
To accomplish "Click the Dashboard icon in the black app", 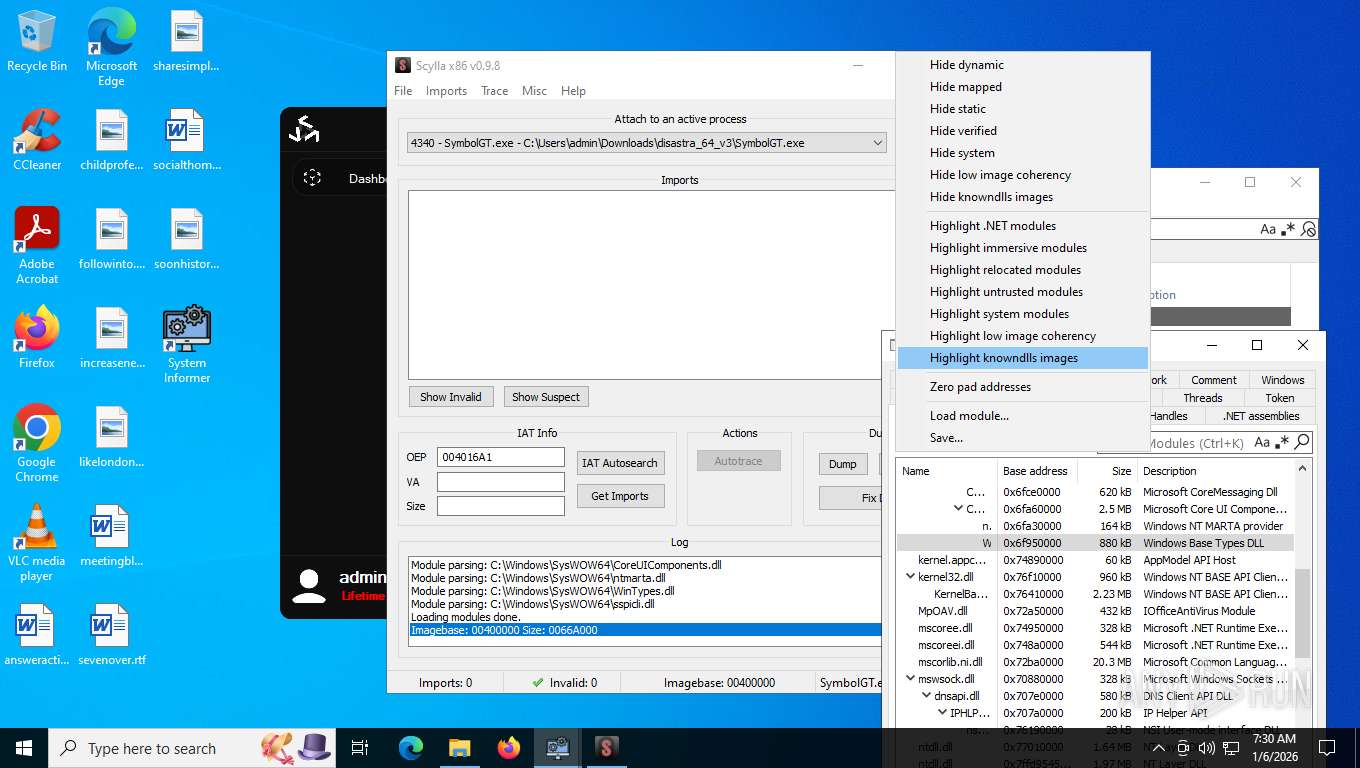I will coord(312,178).
